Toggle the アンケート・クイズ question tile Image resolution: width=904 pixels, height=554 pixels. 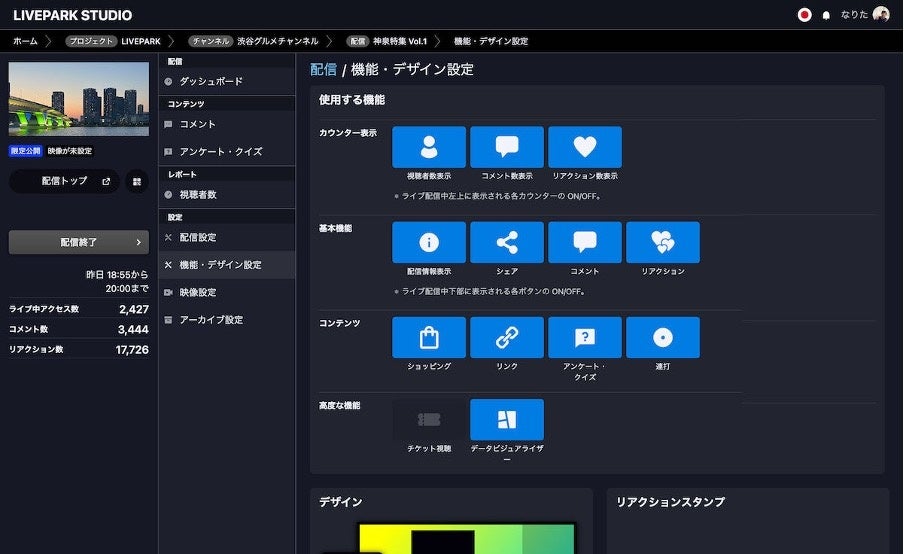tap(585, 337)
